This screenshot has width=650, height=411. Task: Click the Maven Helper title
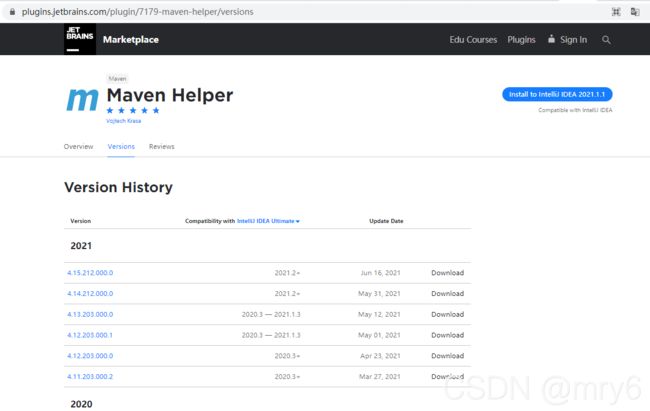[x=170, y=95]
